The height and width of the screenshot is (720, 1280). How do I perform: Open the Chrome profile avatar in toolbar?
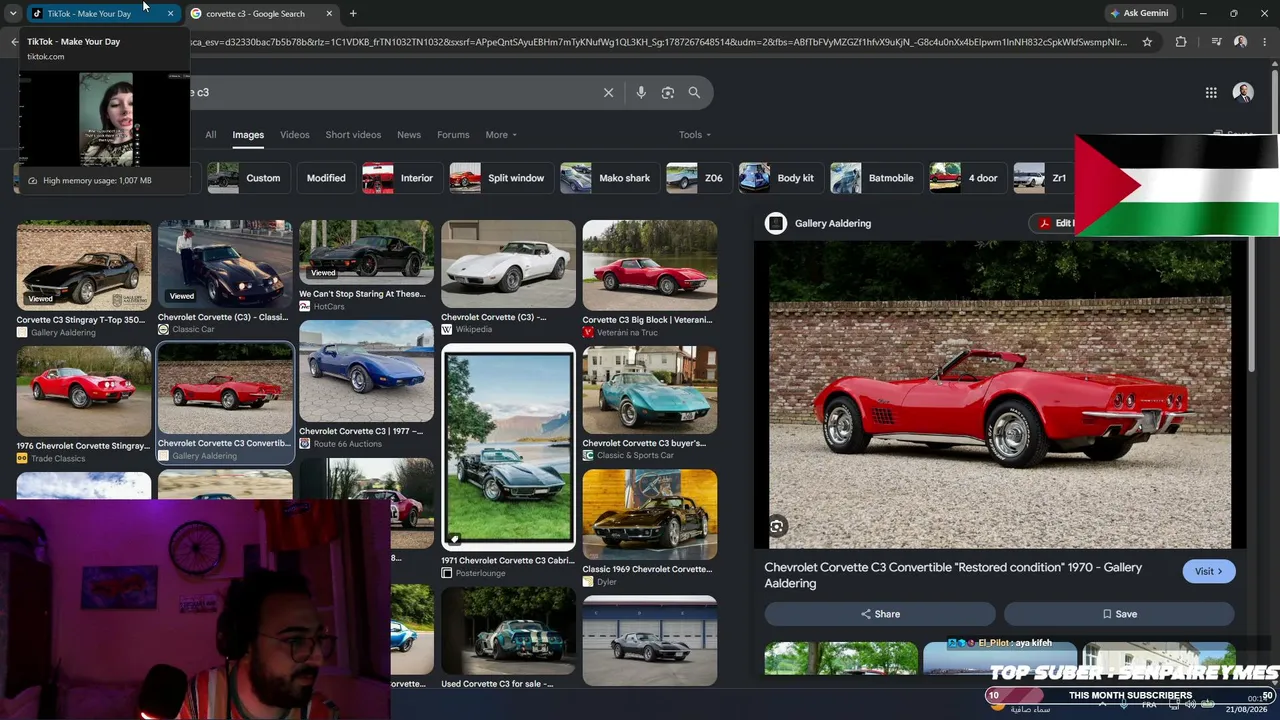(x=1241, y=42)
